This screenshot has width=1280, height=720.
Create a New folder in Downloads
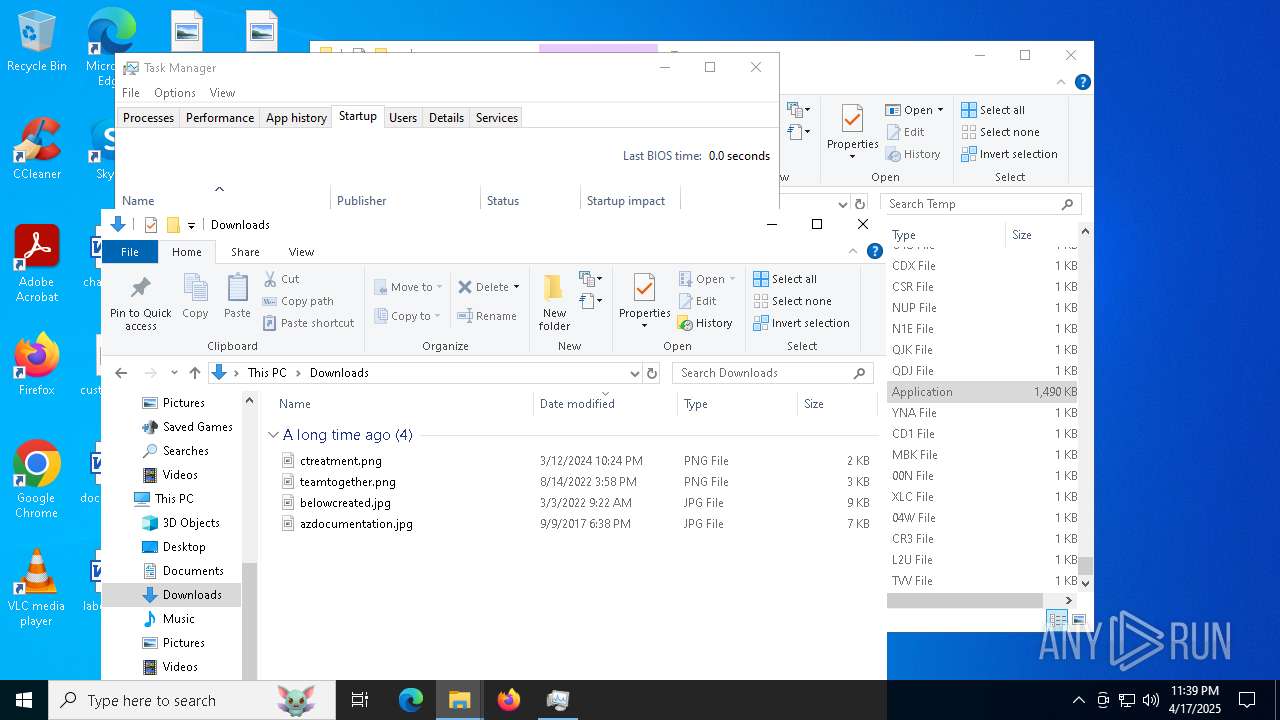point(554,302)
